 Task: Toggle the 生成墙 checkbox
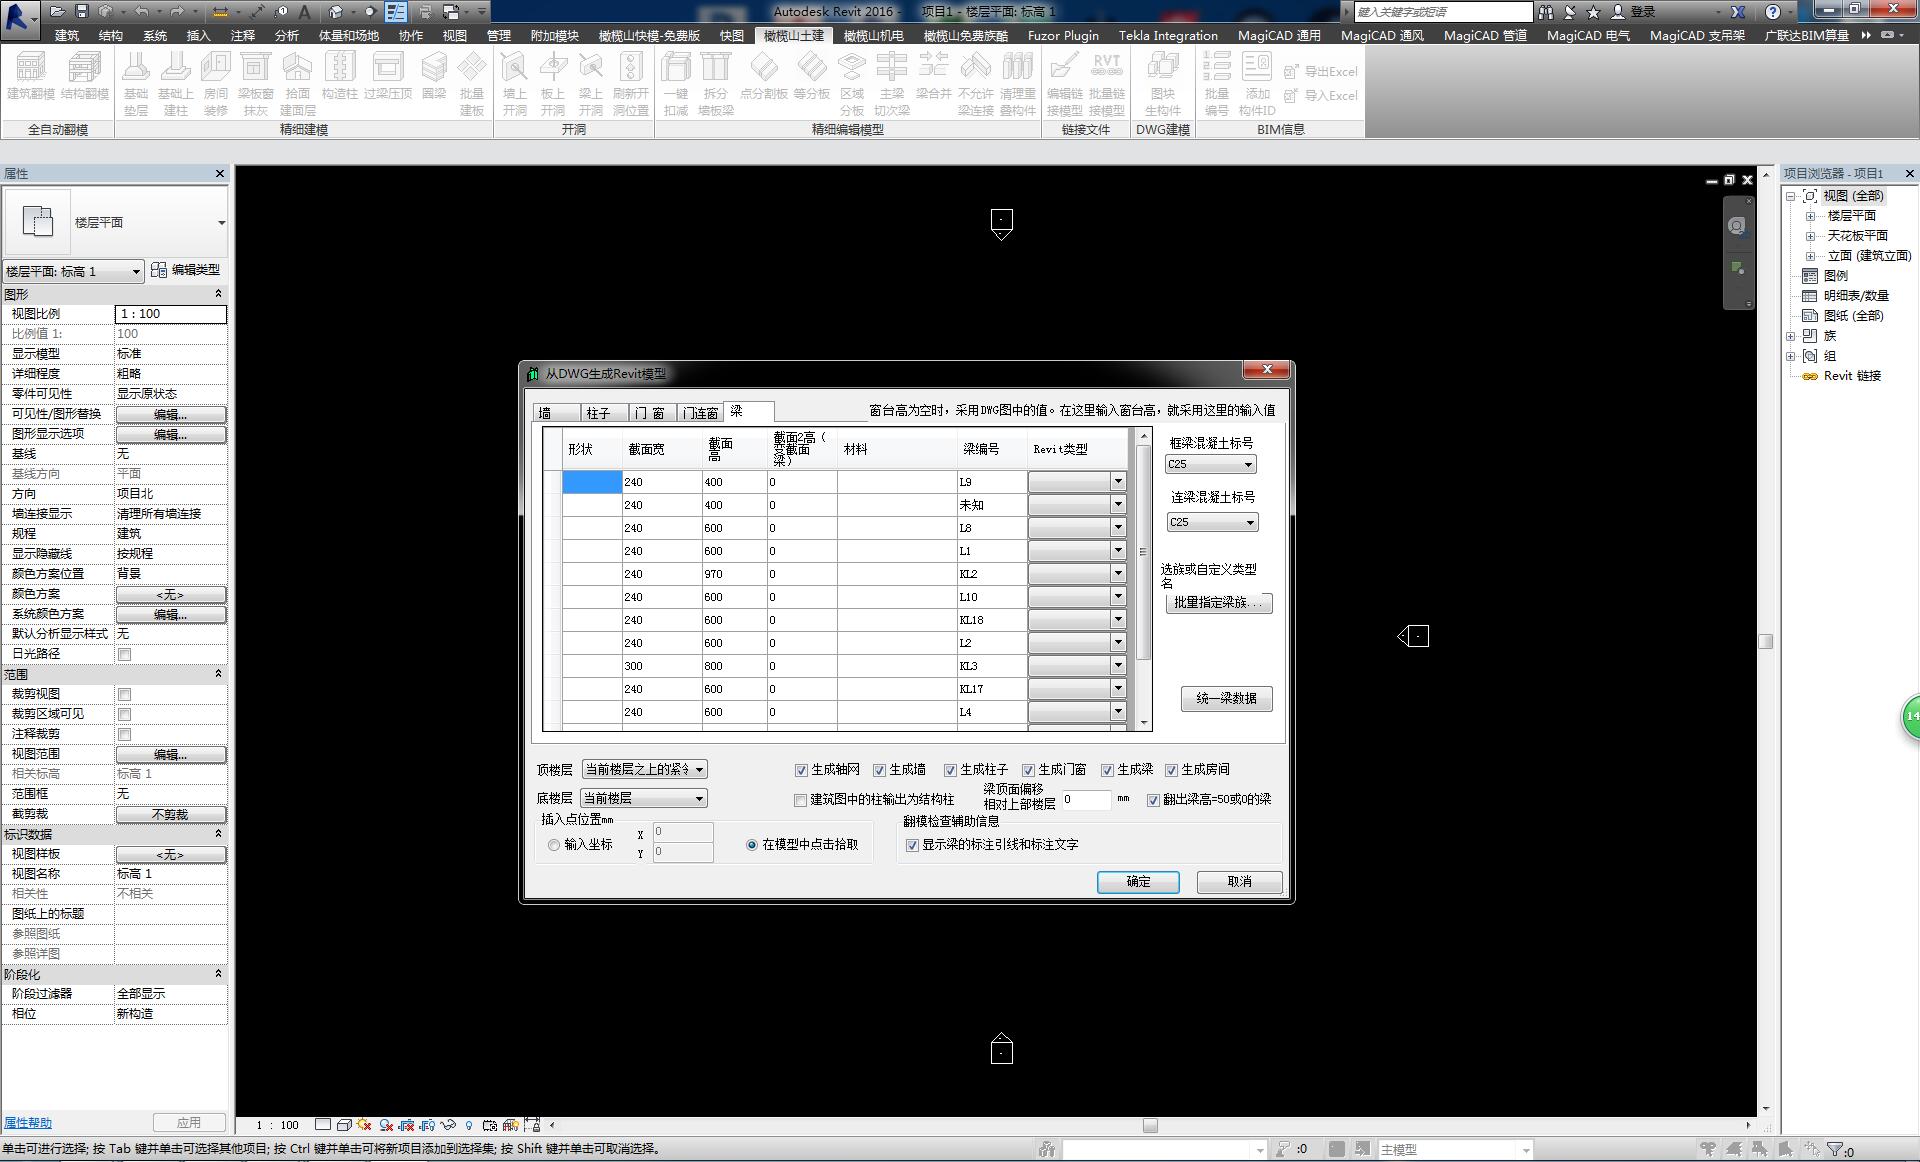click(x=879, y=770)
